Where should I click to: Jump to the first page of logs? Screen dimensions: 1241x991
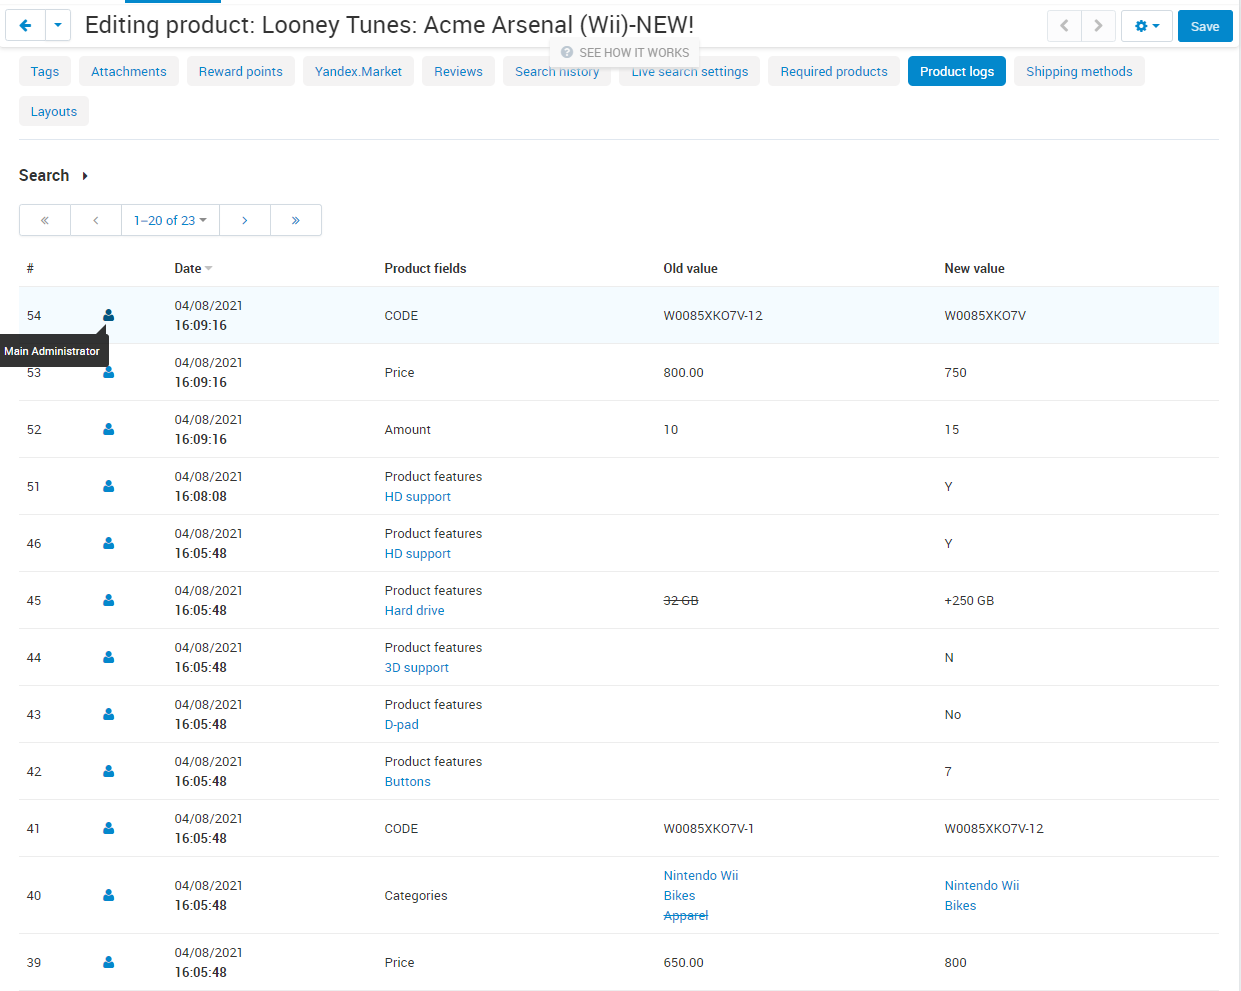click(x=45, y=220)
